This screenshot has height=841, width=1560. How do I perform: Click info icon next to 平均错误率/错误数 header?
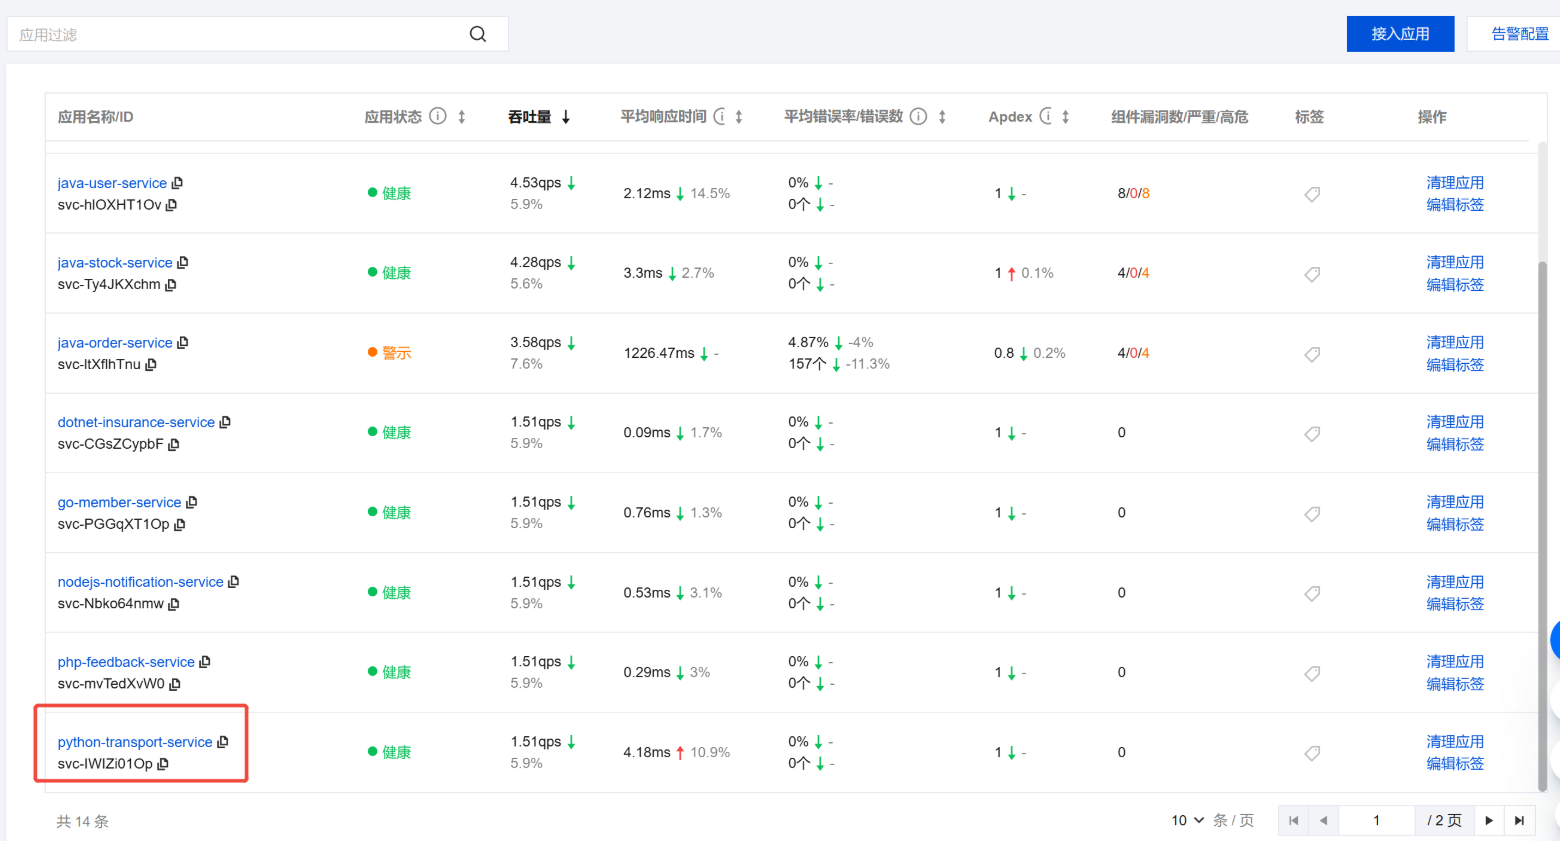[x=918, y=116]
